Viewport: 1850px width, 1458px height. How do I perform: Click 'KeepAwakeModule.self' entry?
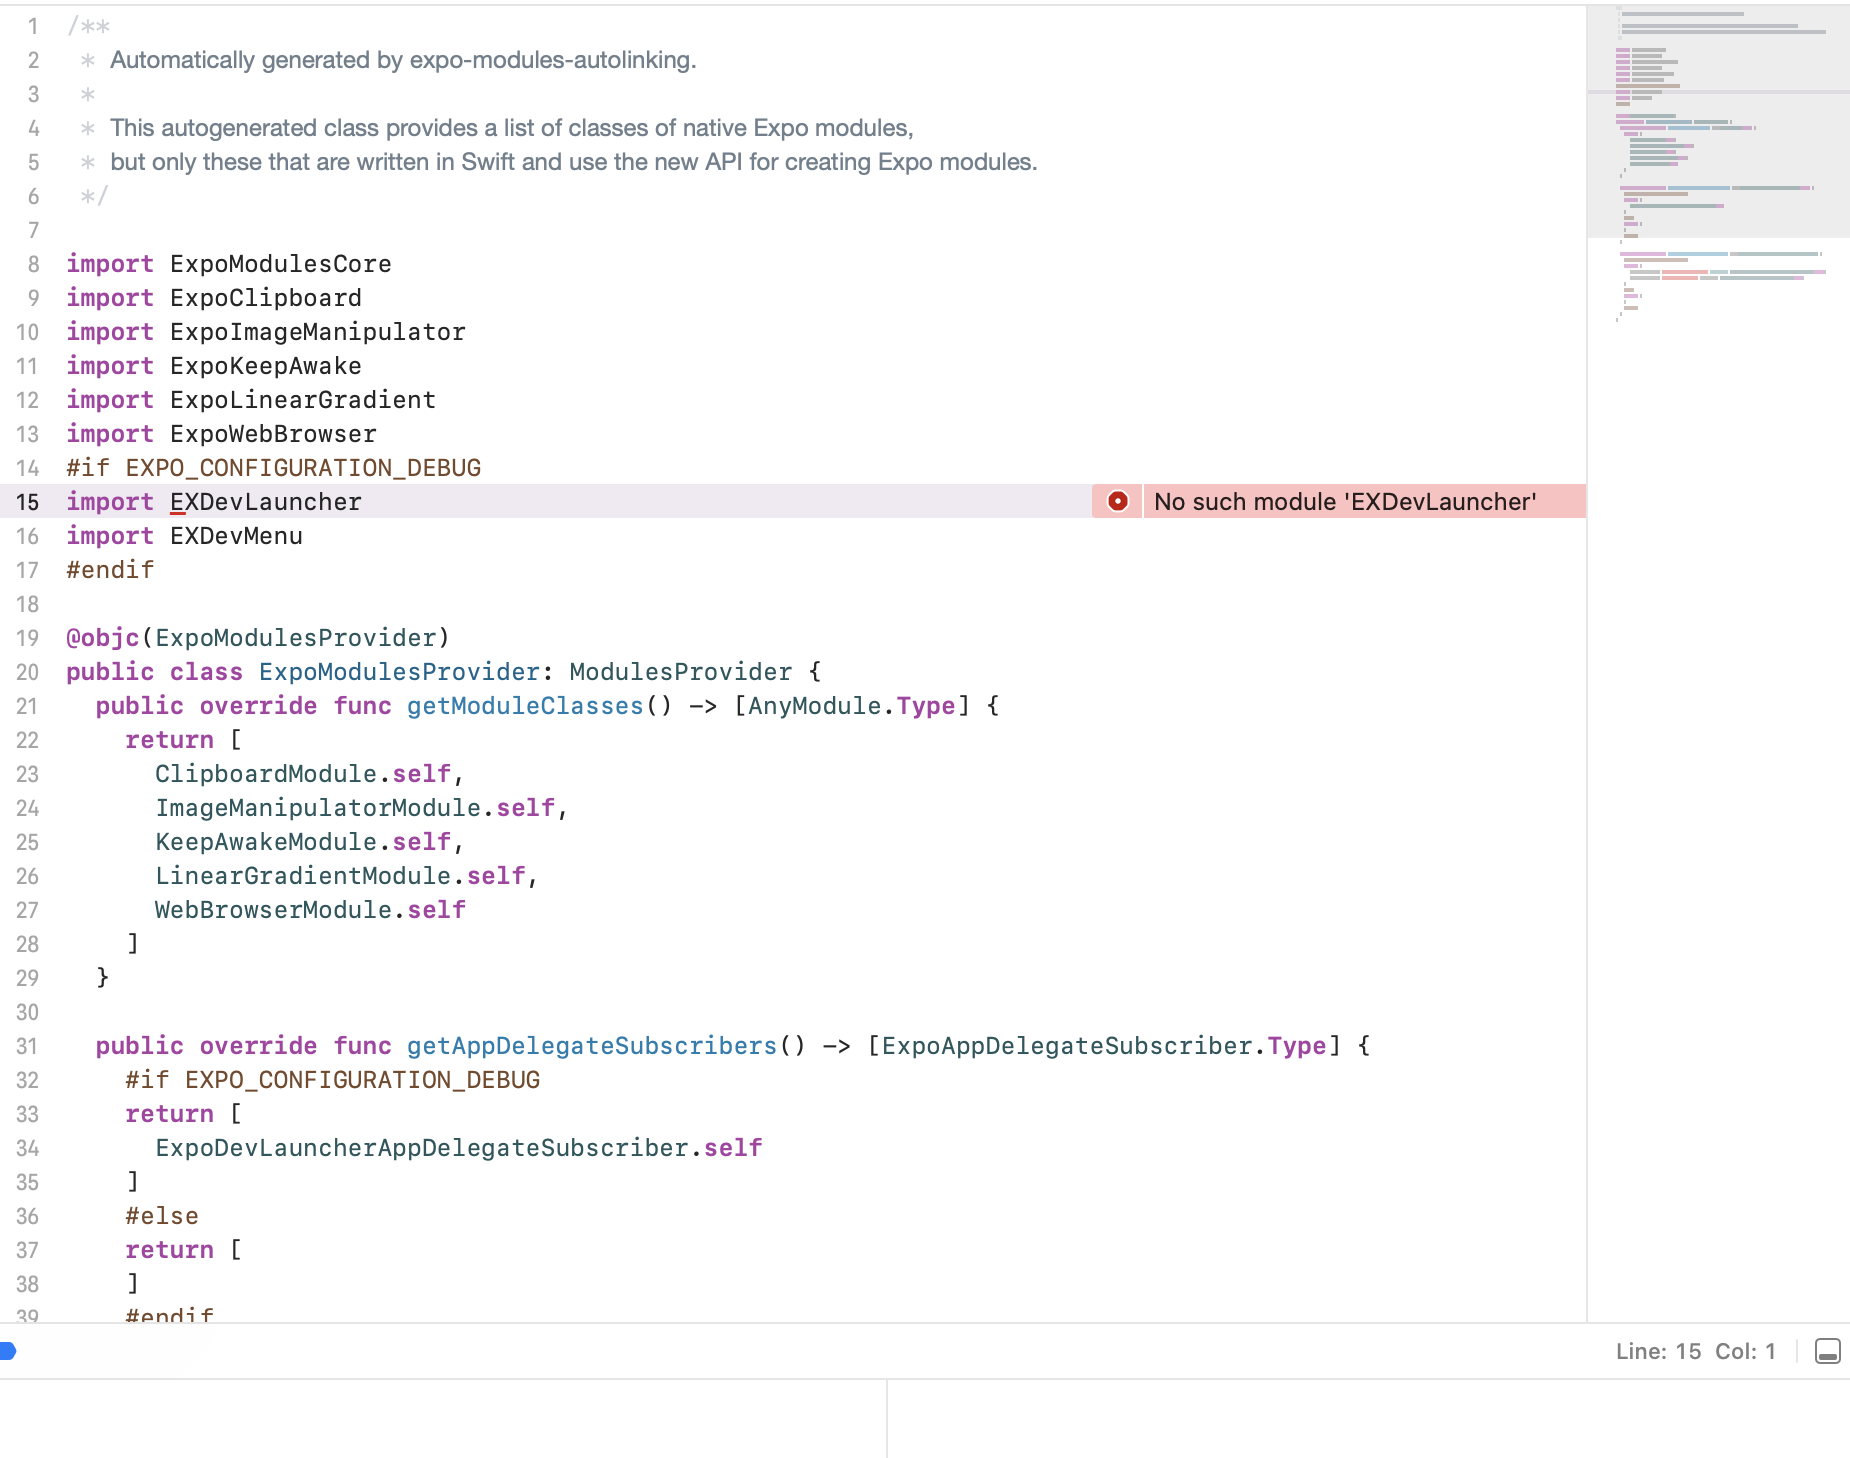pos(303,842)
